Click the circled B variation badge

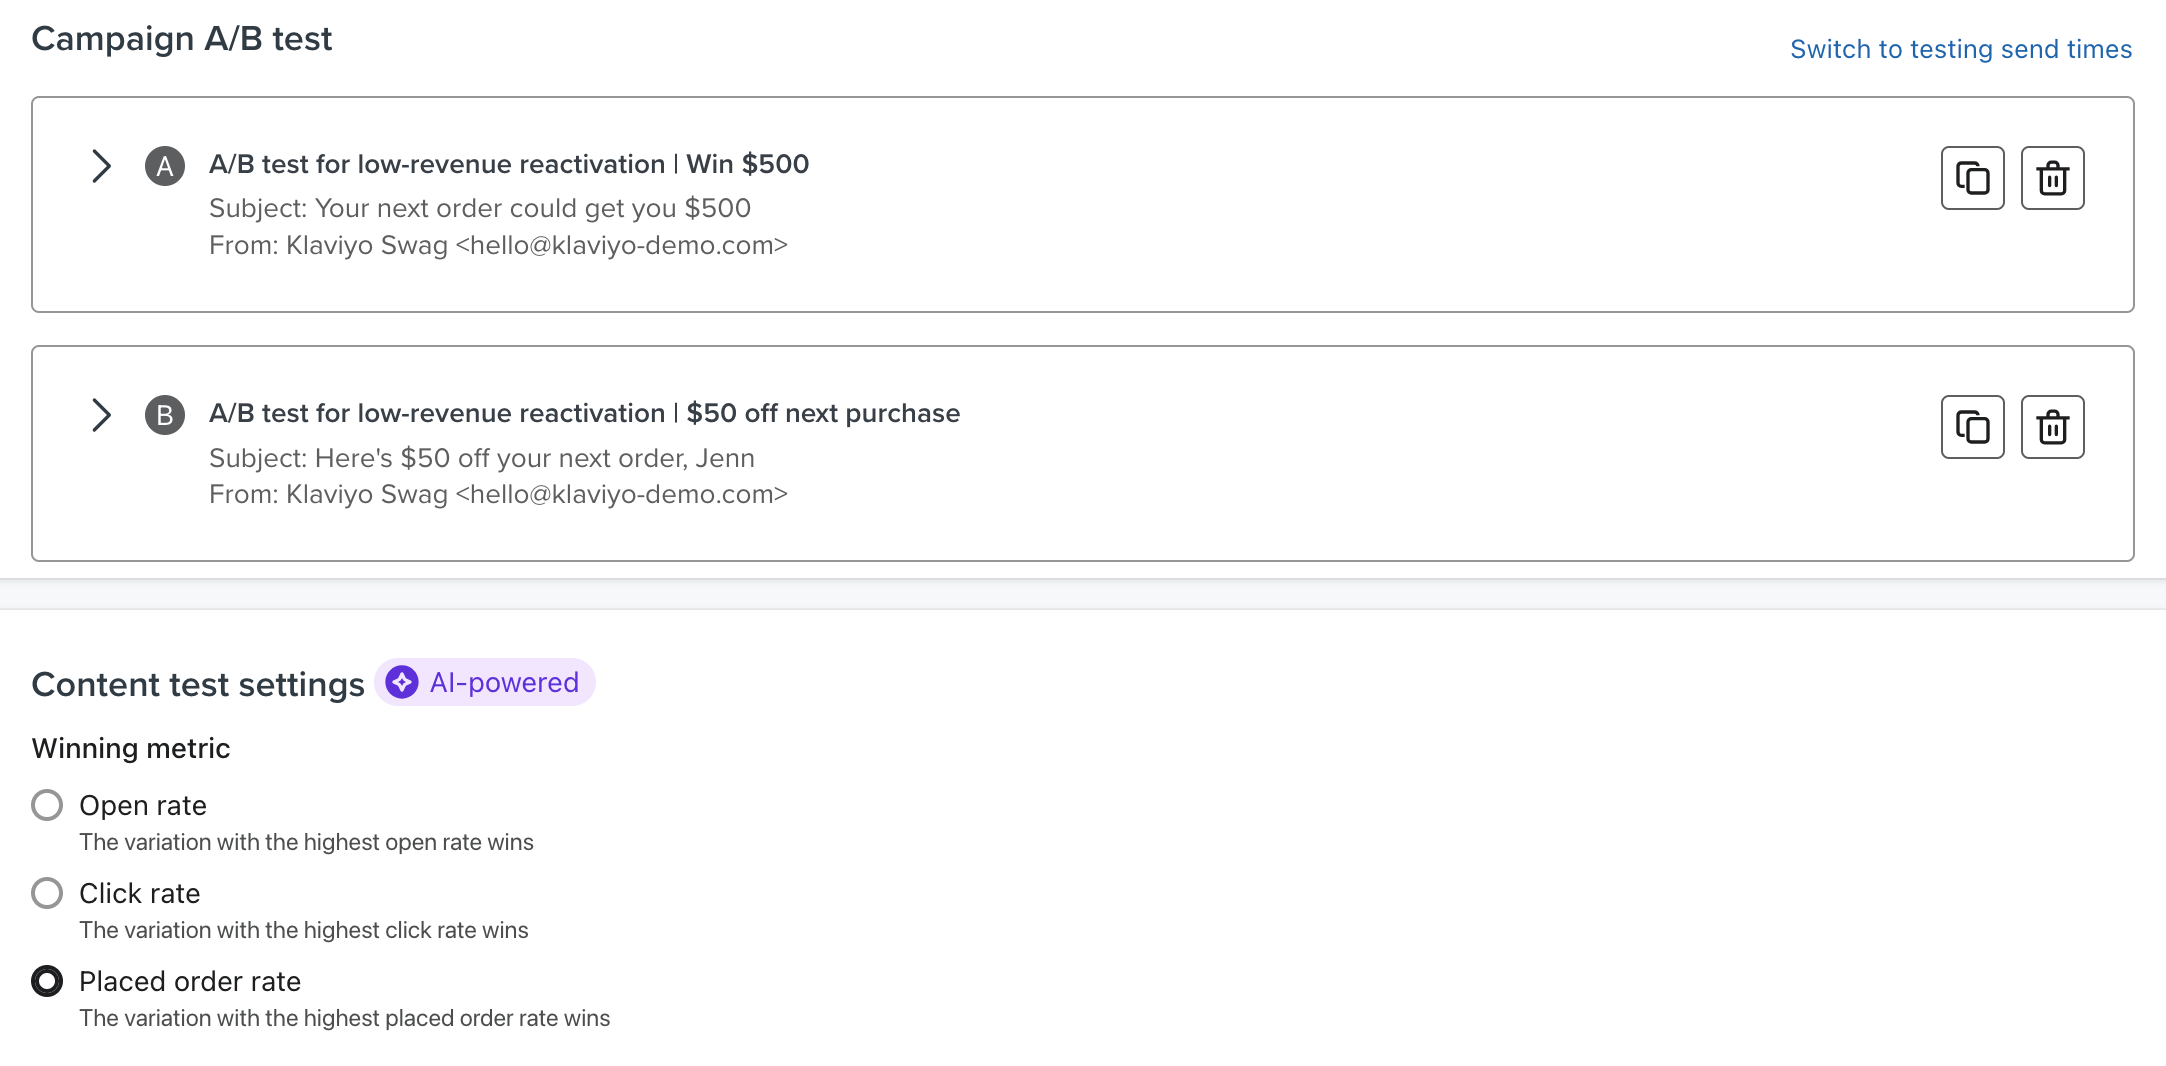[x=165, y=415]
